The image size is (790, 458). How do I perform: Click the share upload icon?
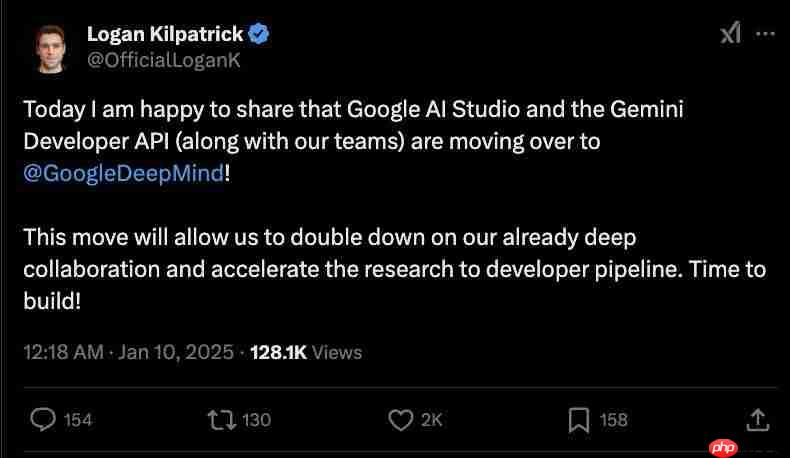(757, 419)
